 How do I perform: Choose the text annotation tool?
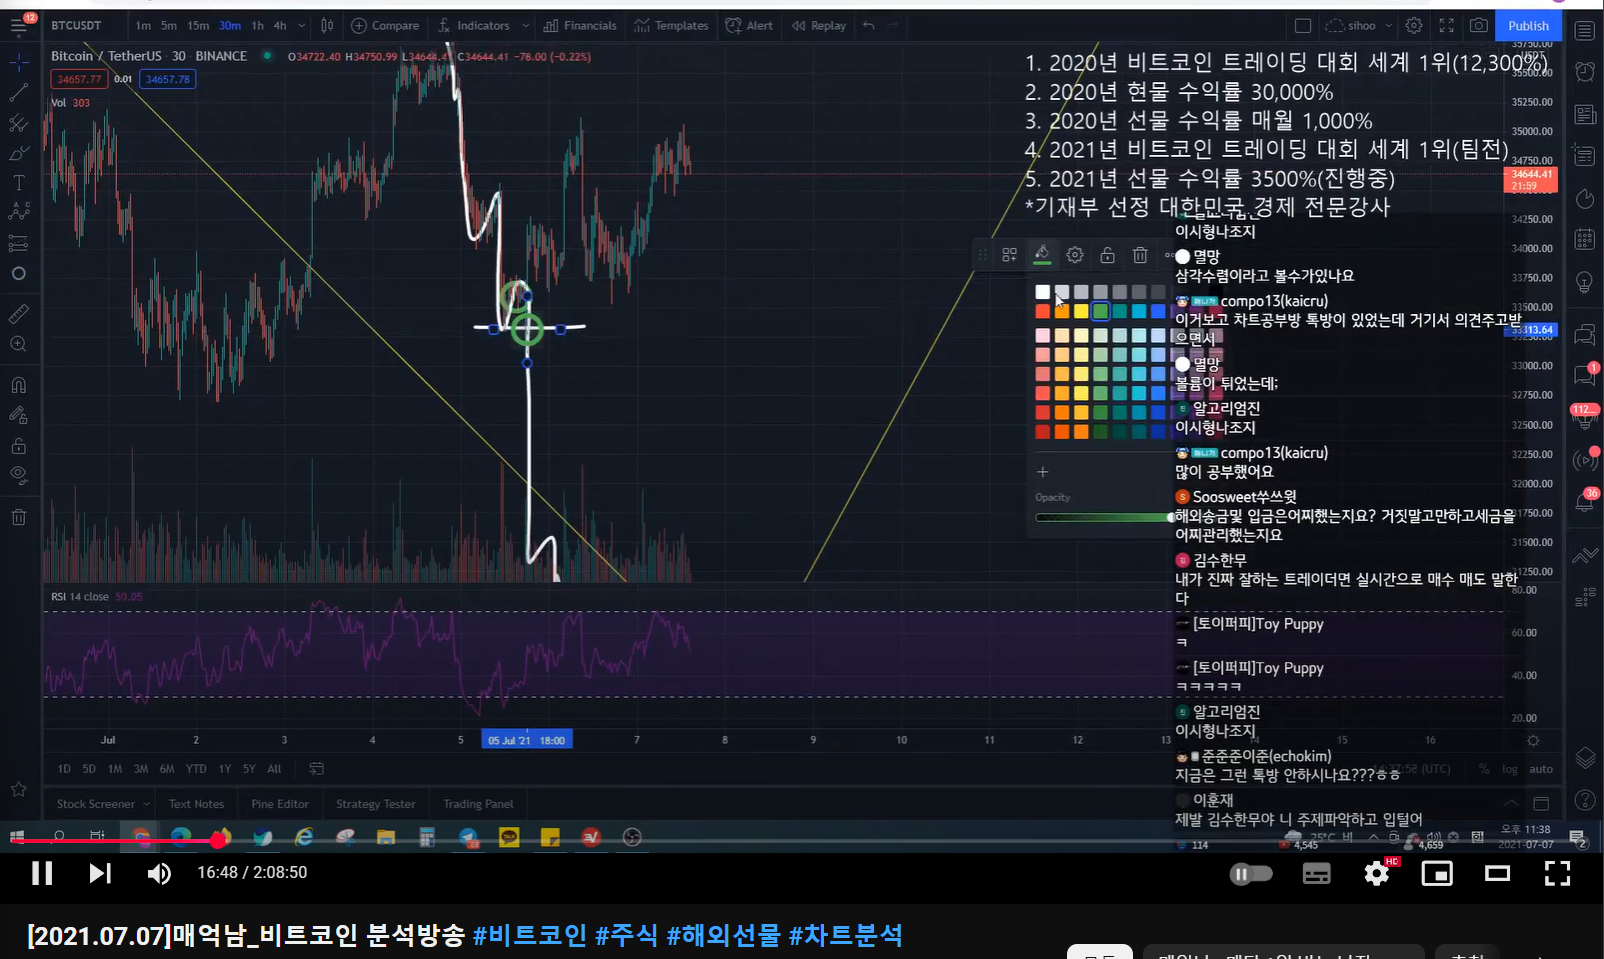(x=19, y=183)
